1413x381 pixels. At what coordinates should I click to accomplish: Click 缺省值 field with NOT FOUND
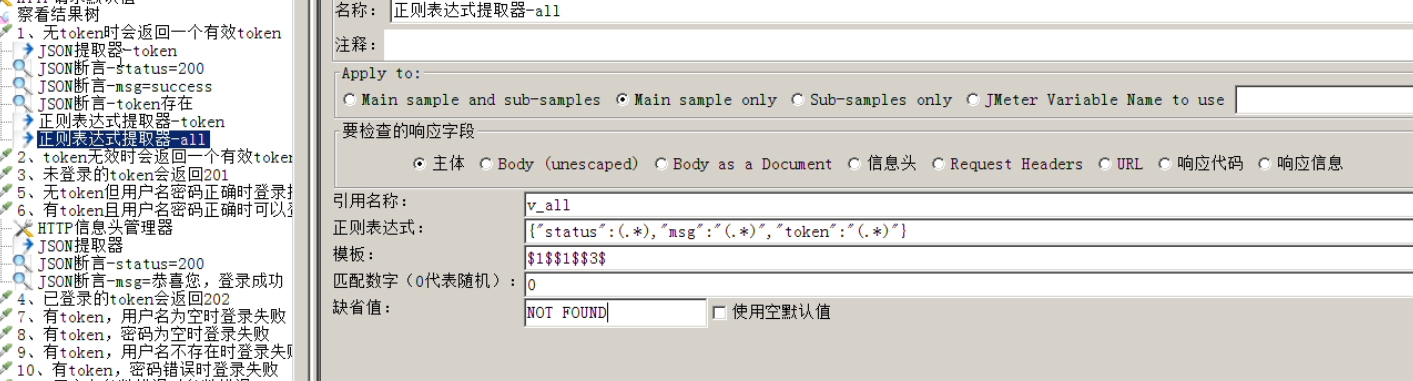click(x=615, y=313)
